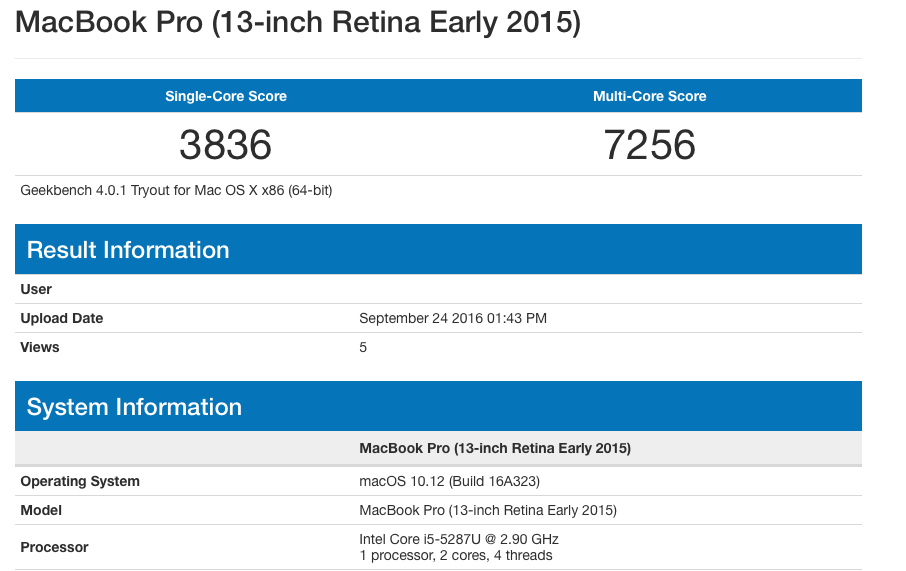Click the Processor row label
Viewport: 906px width, 571px height.
54,547
